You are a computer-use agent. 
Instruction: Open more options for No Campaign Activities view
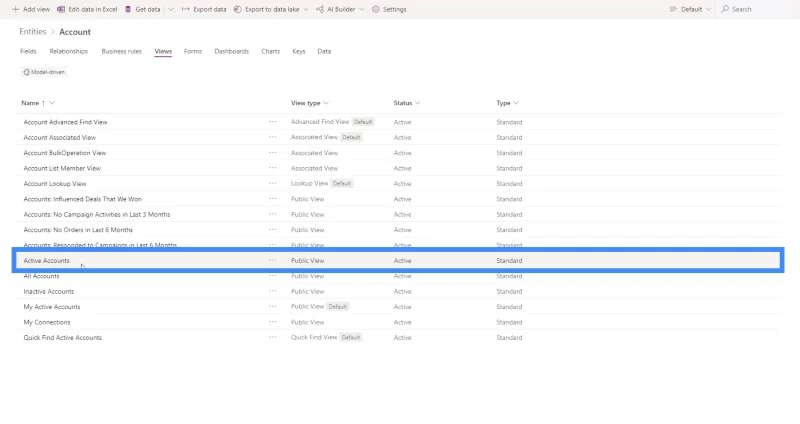point(273,214)
